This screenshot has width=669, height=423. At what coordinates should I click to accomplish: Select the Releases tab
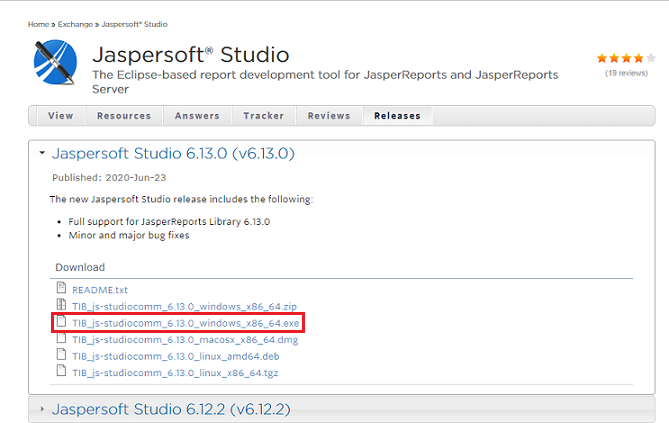click(397, 116)
